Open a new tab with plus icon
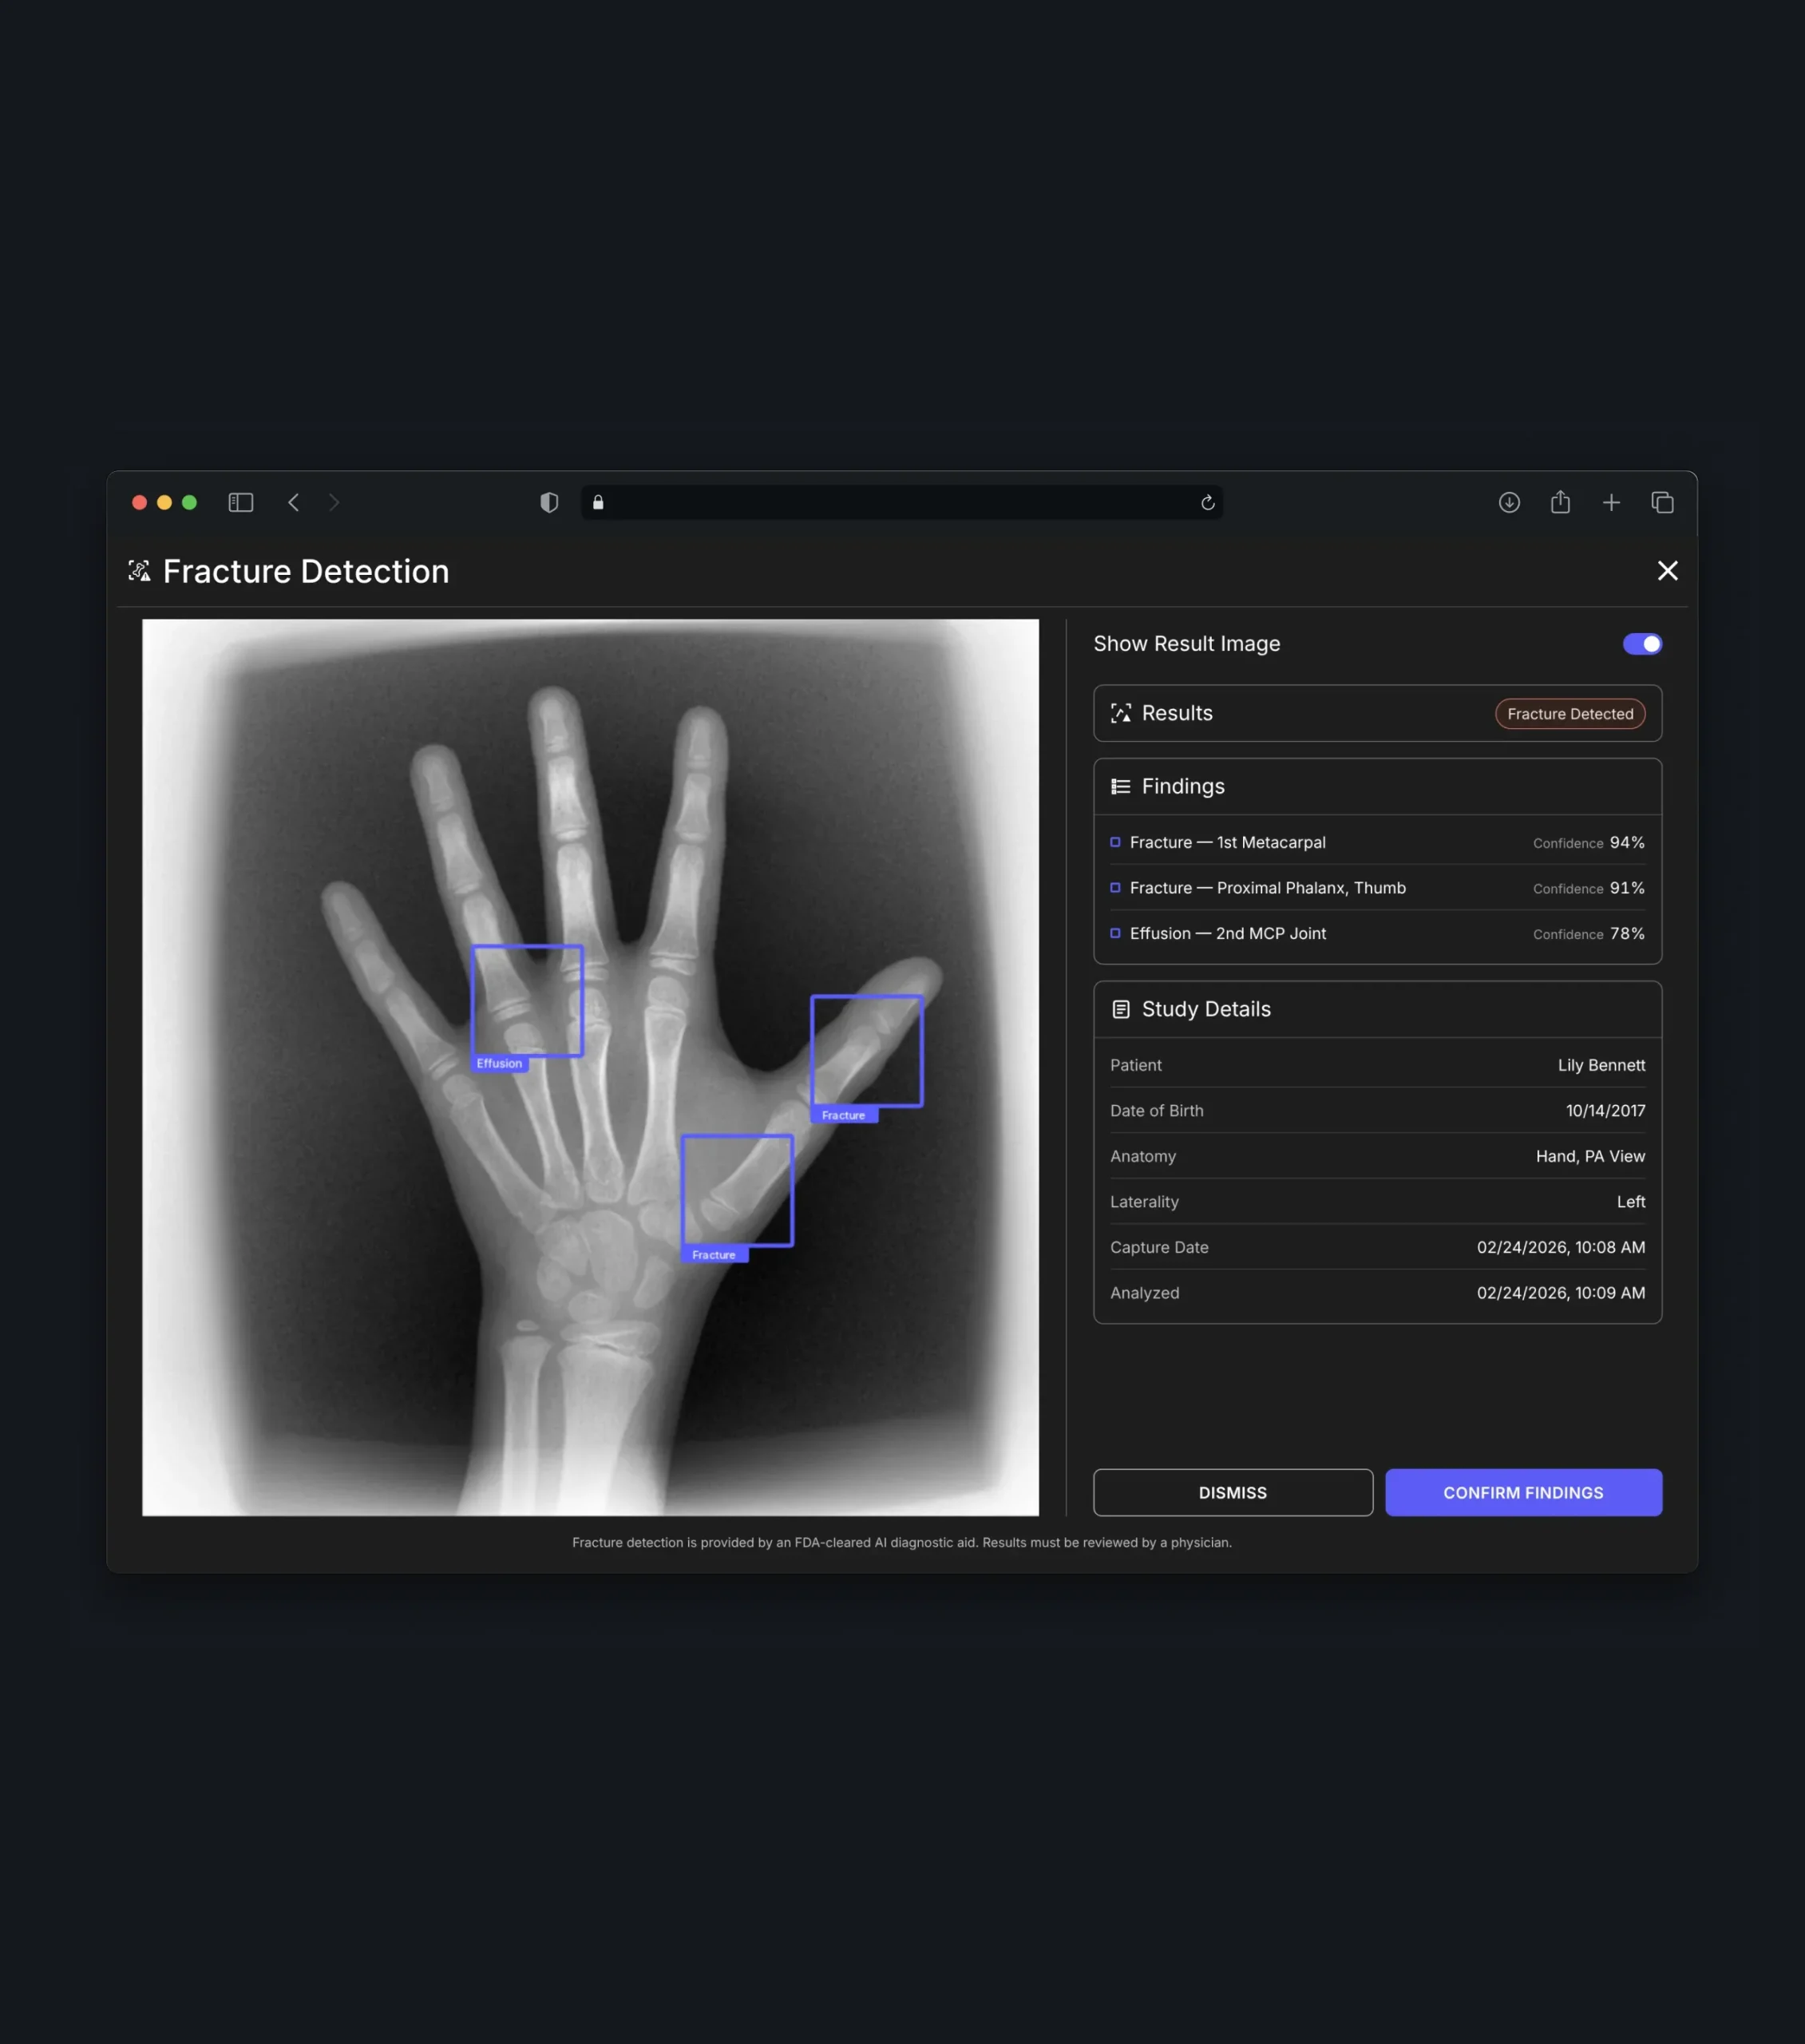 click(1610, 502)
